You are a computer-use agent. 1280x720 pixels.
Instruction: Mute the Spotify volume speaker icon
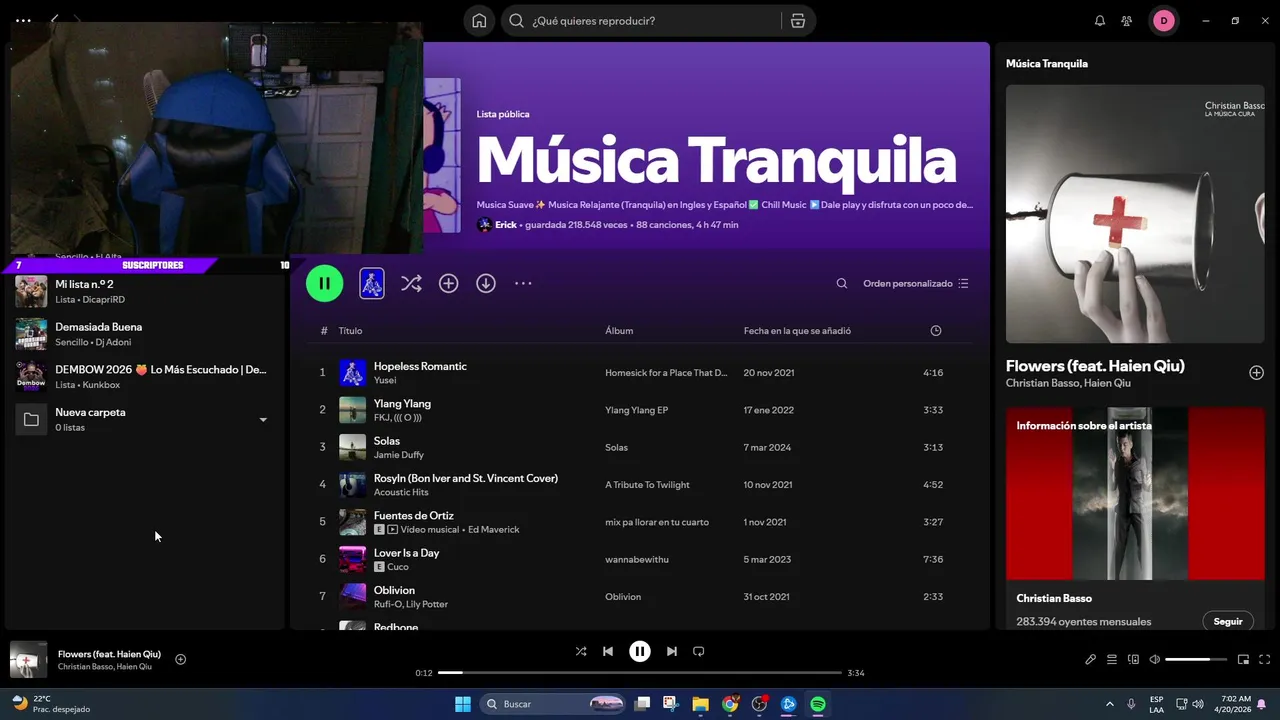(x=1155, y=659)
